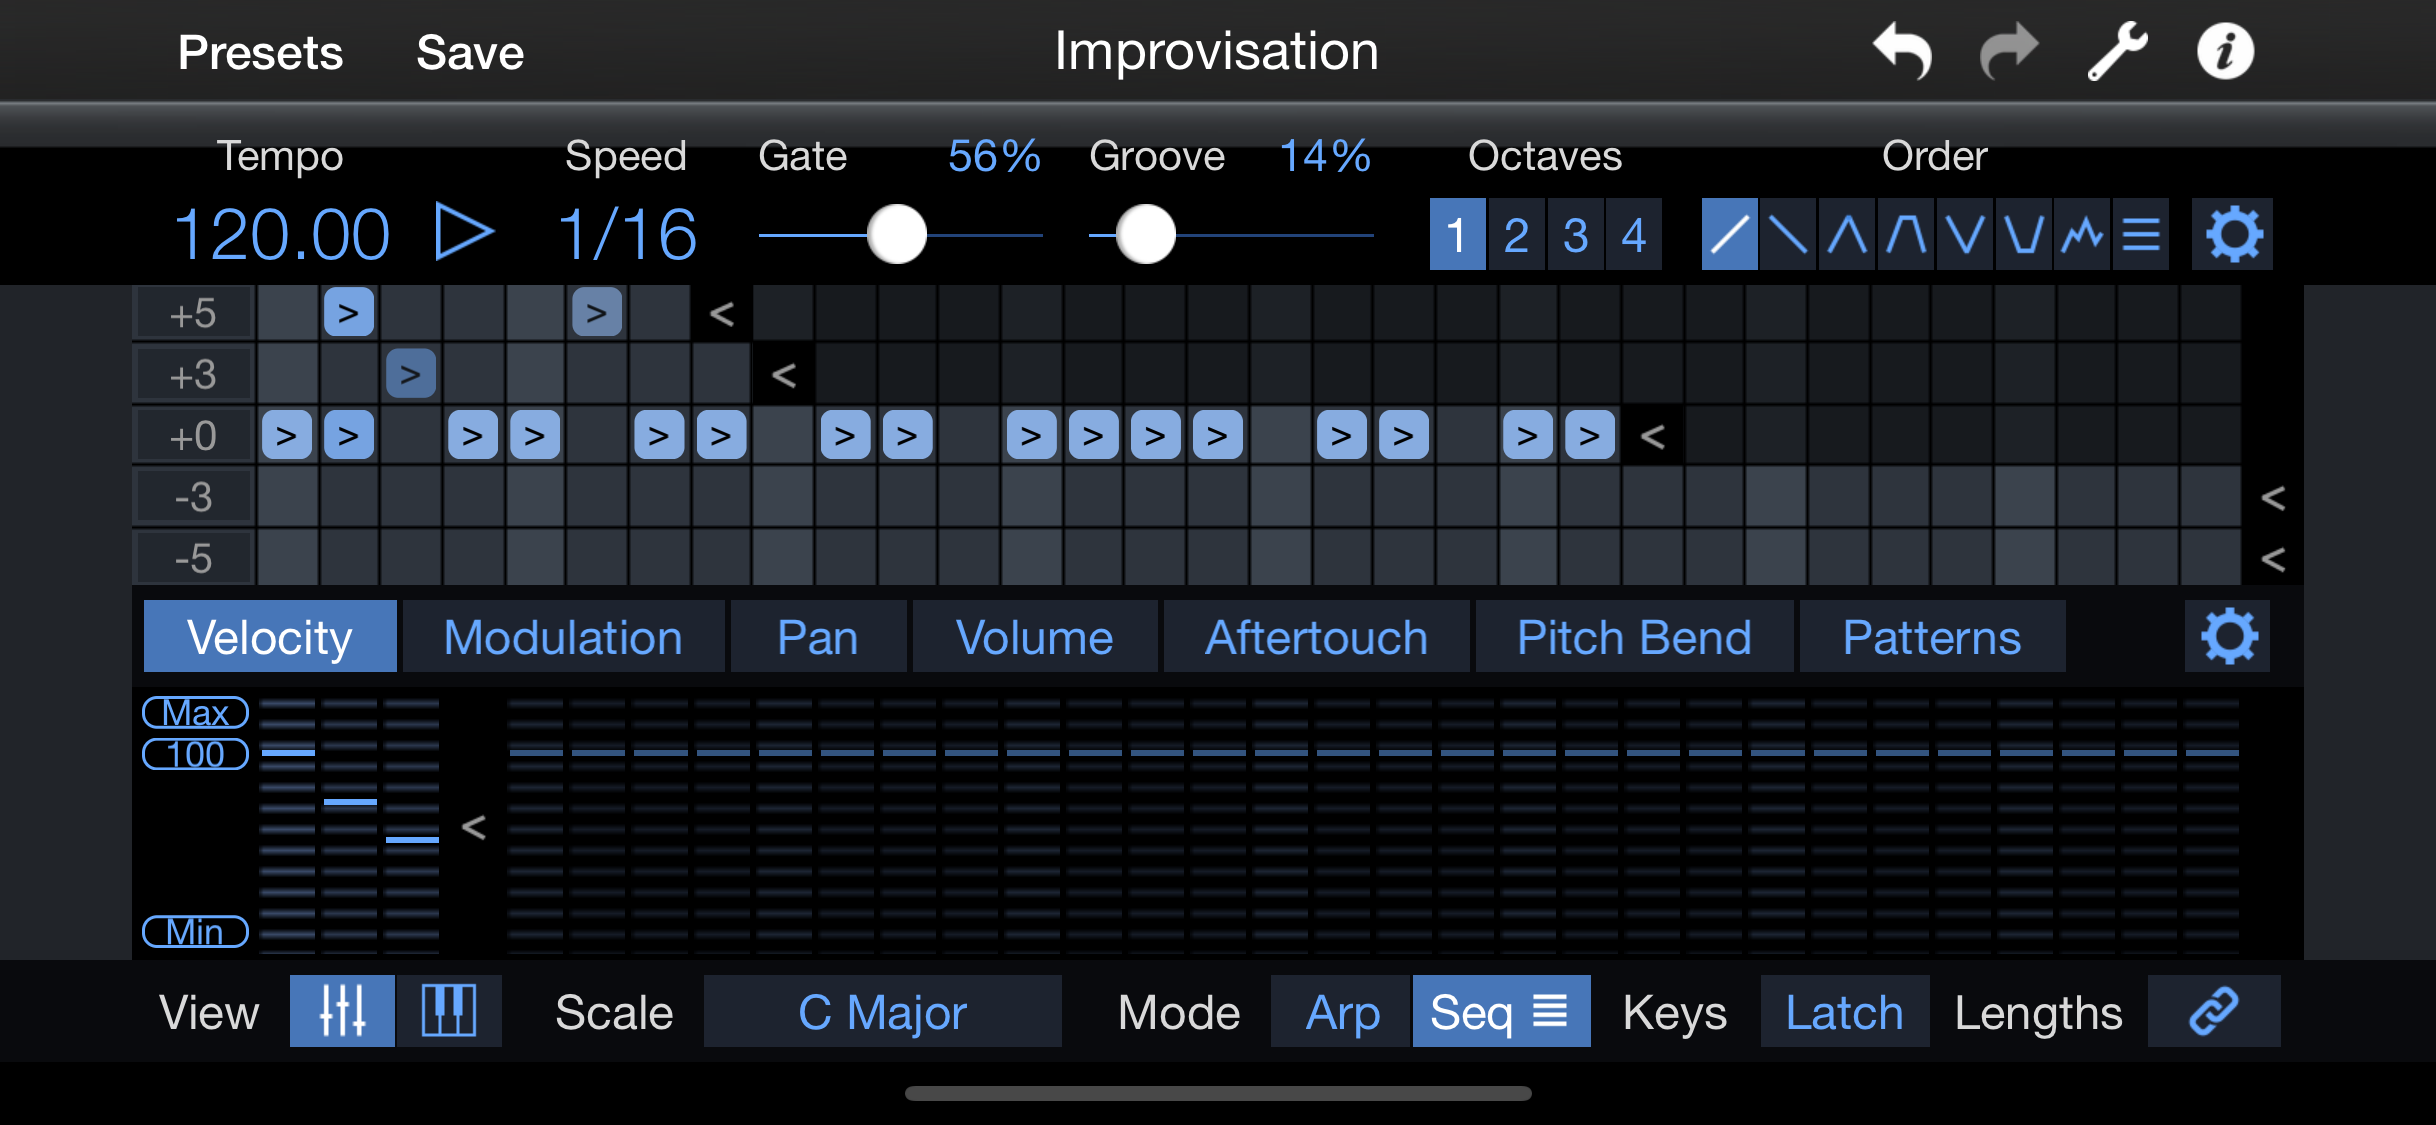Select the +5 row label
Viewport: 2436px width, 1125px height.
pos(193,313)
